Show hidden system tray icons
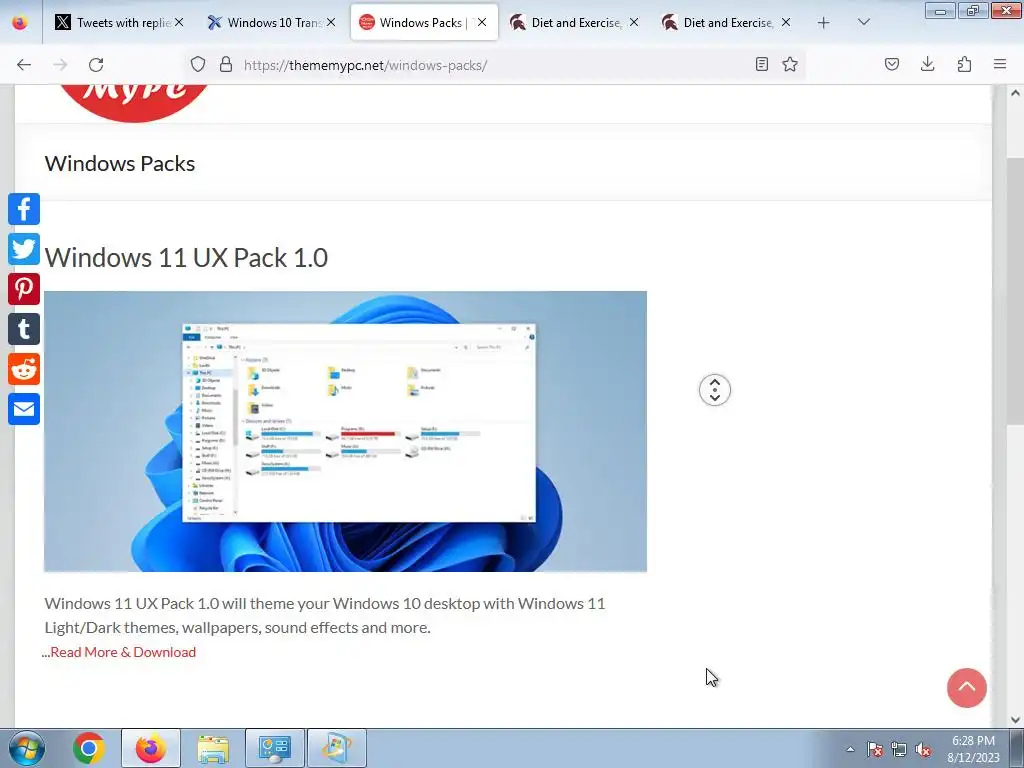Viewport: 1024px width, 768px height. pyautogui.click(x=850, y=749)
